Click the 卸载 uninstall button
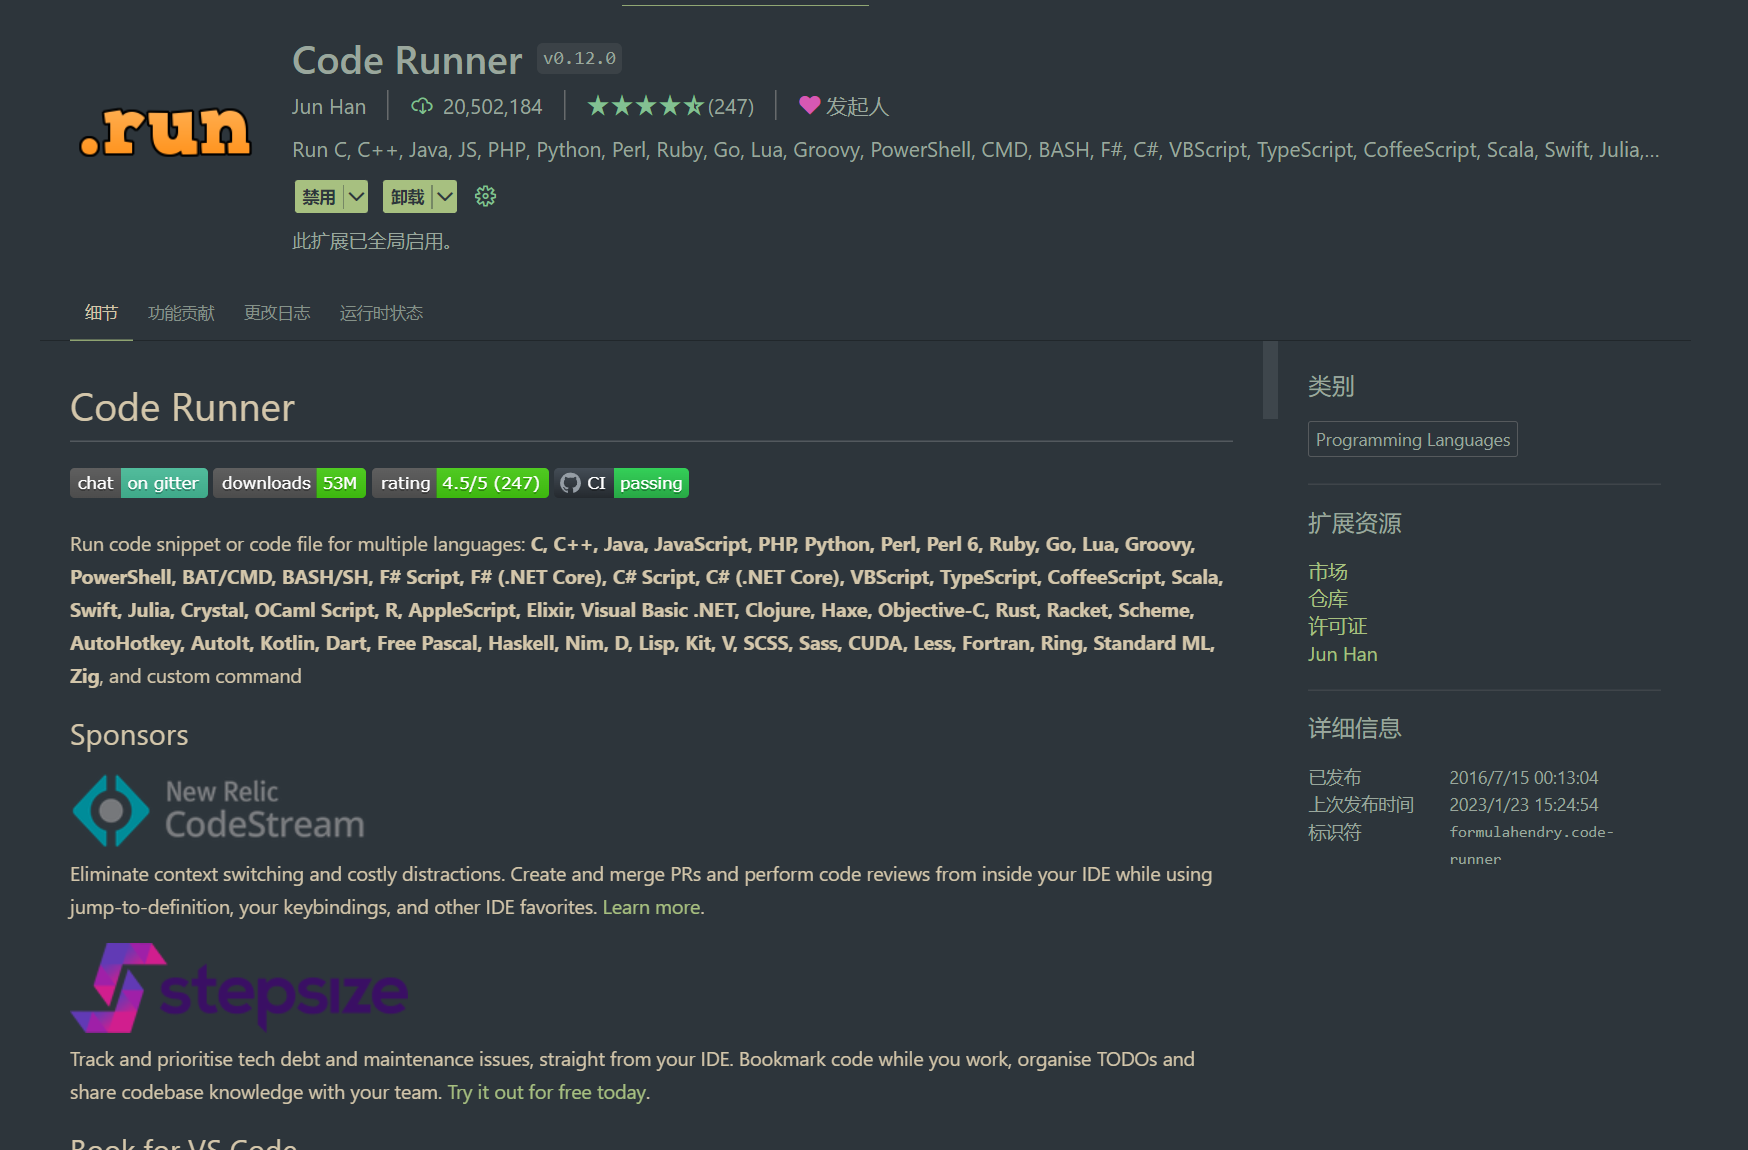 408,197
